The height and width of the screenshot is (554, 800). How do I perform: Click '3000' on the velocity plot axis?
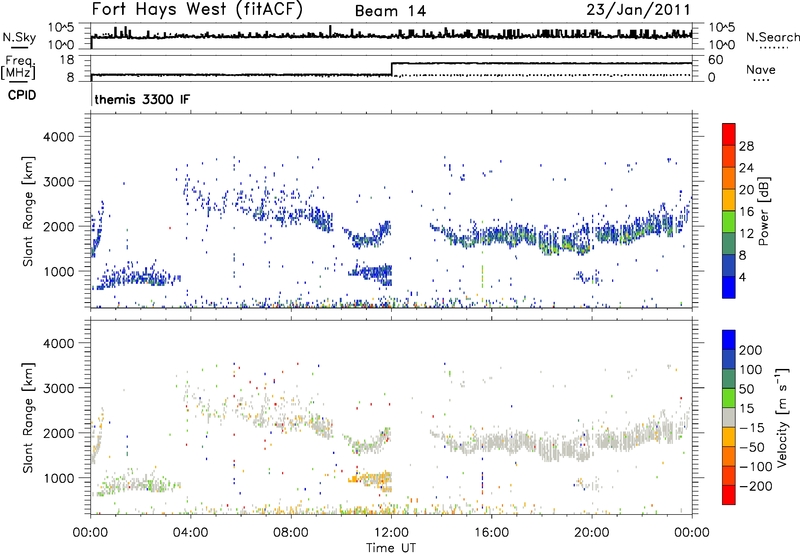[59, 388]
